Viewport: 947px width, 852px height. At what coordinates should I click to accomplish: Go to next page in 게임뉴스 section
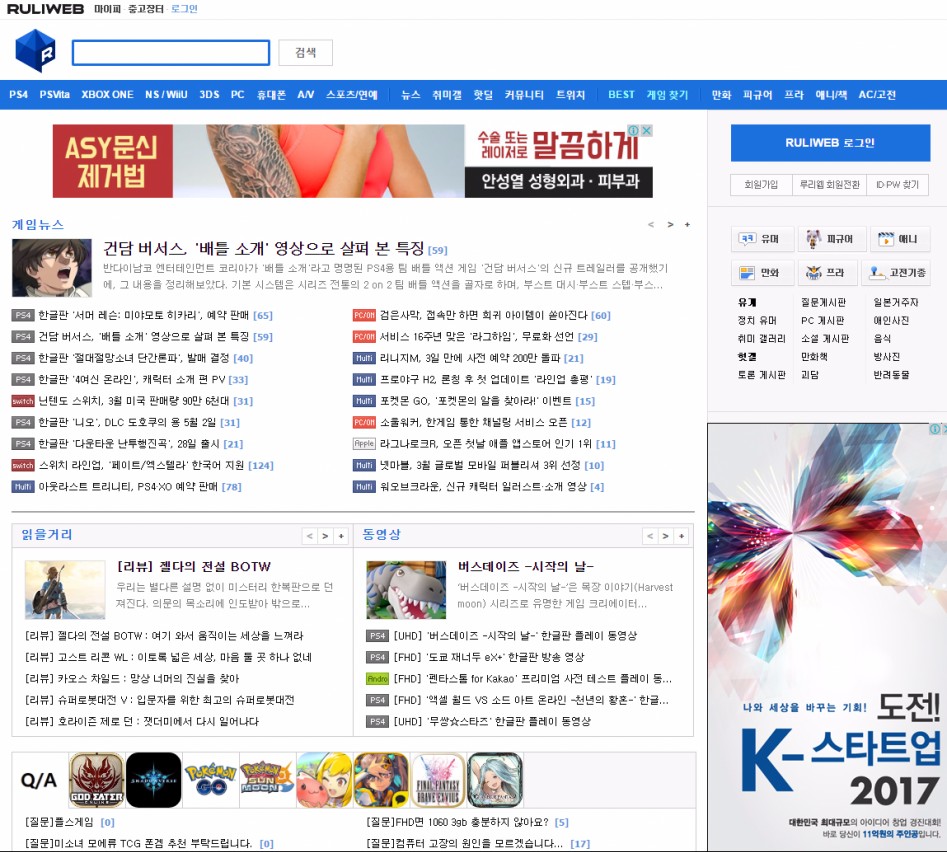point(670,225)
